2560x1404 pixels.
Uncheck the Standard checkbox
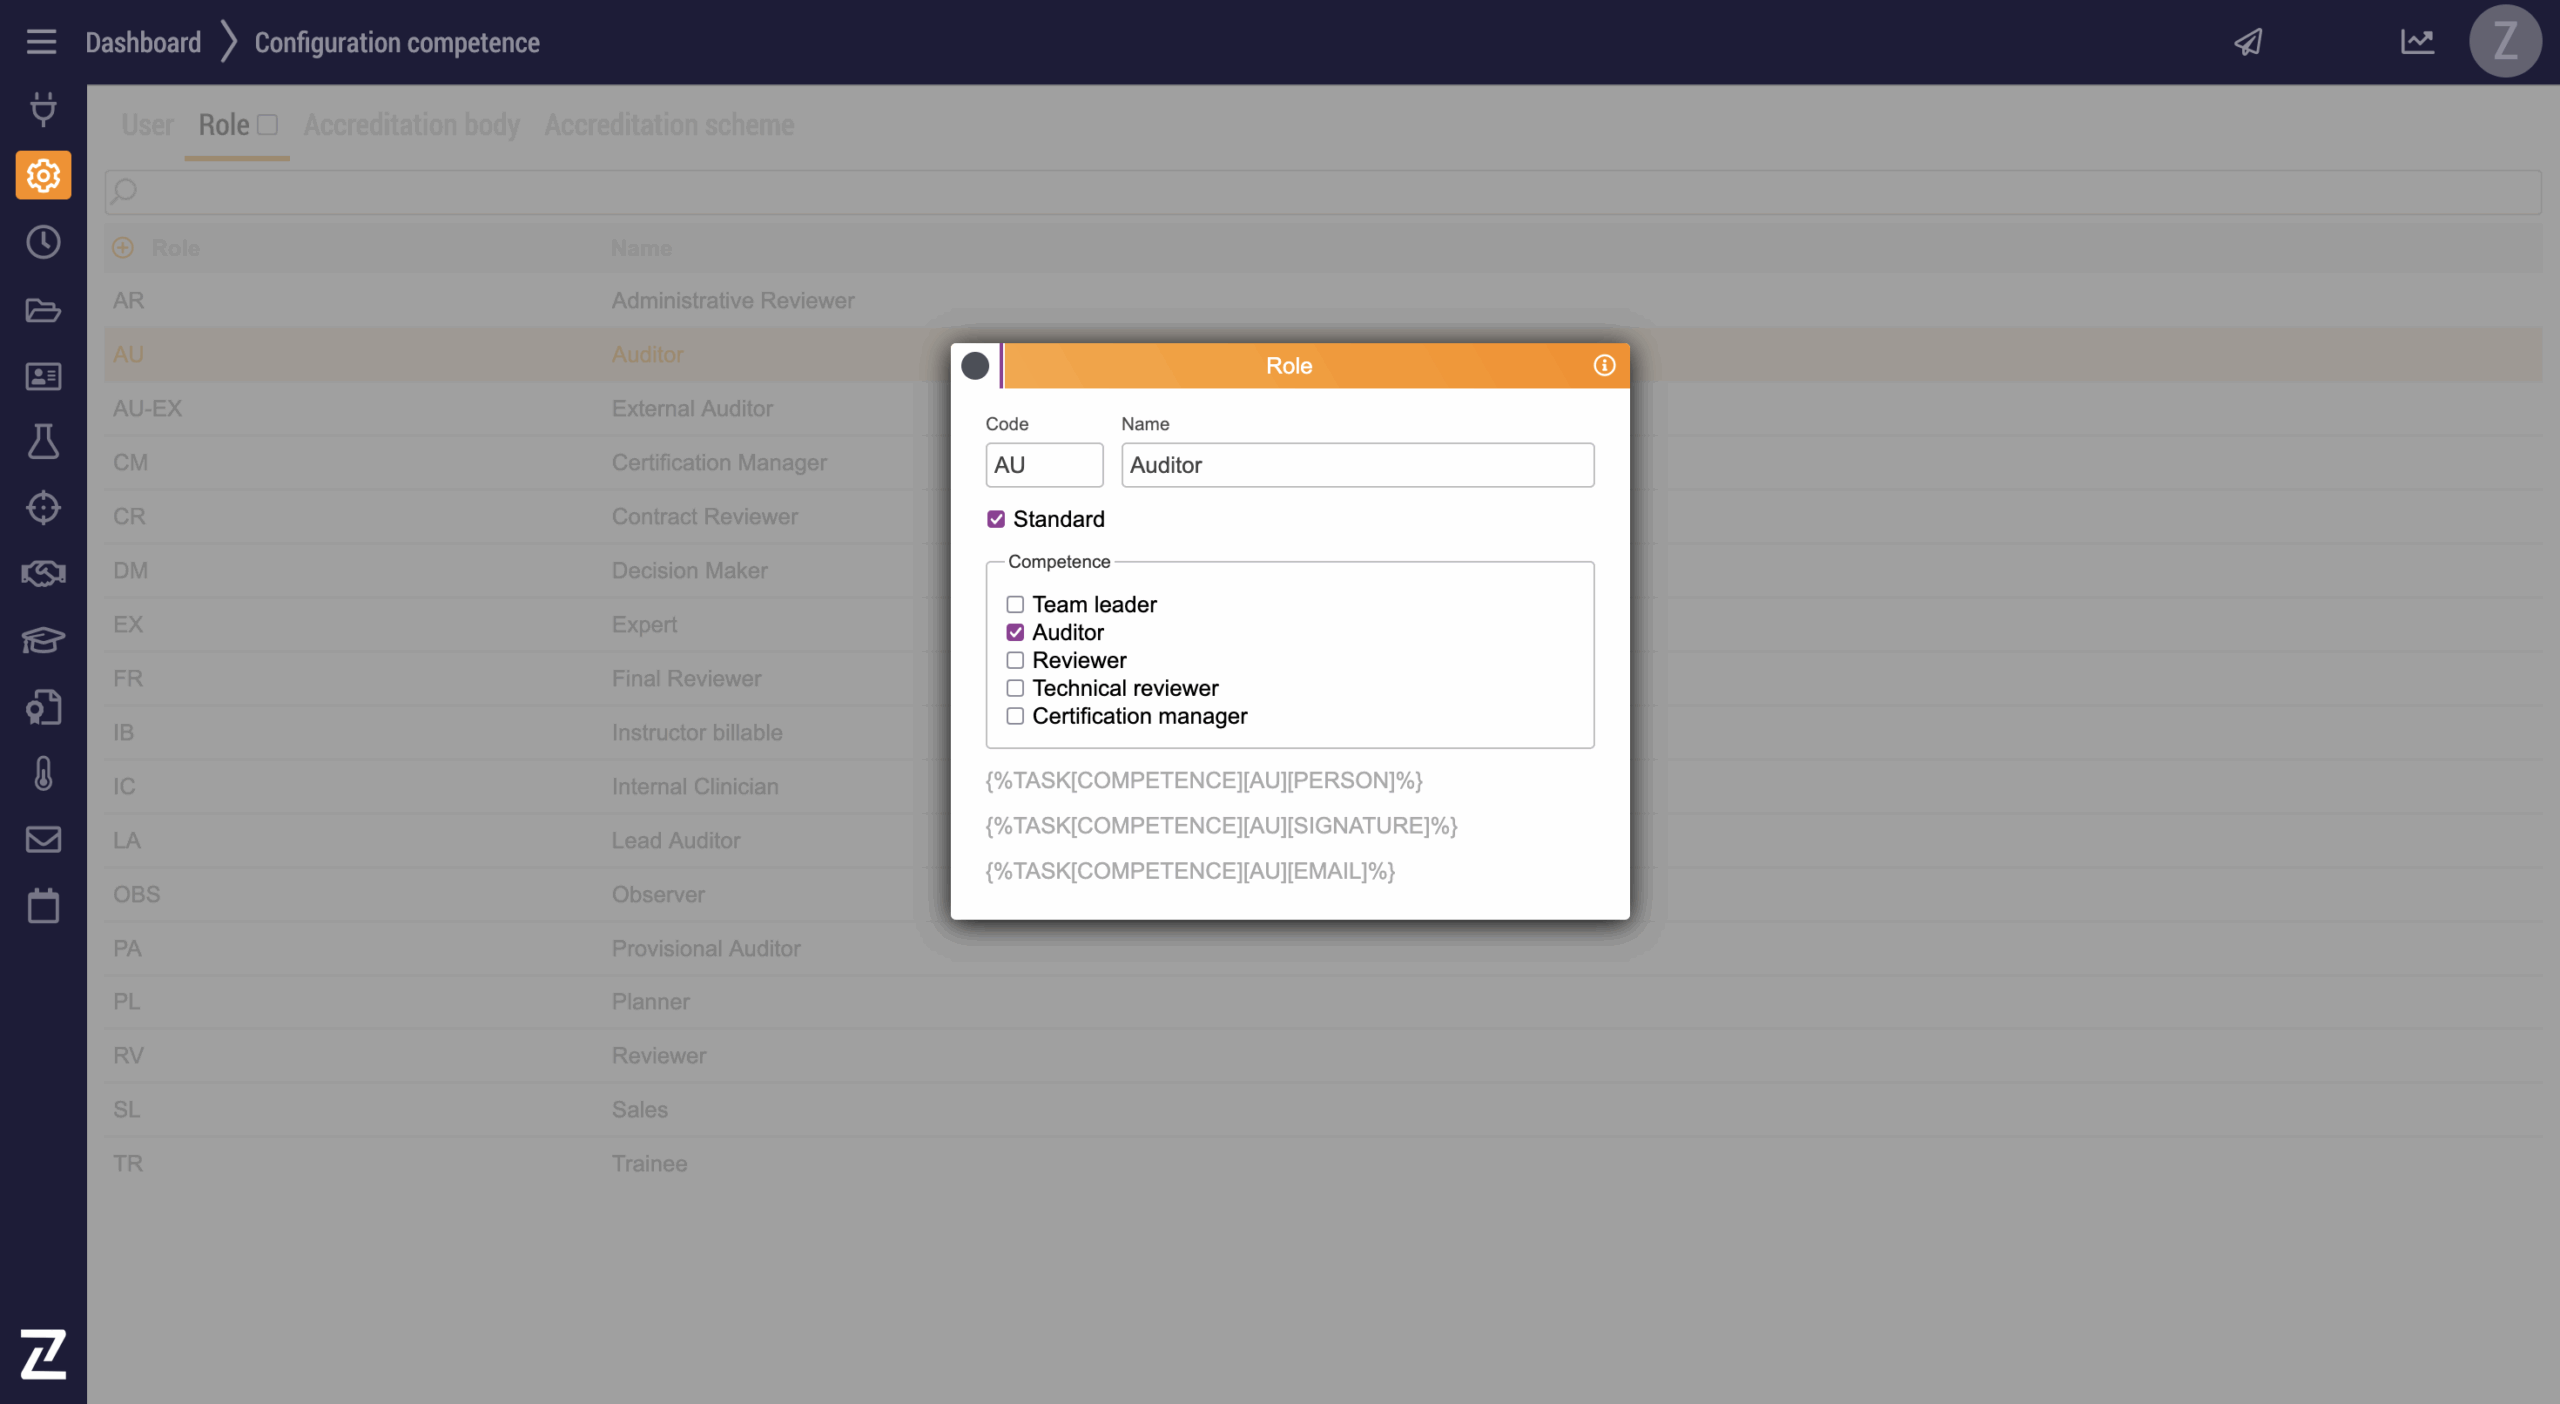tap(996, 519)
